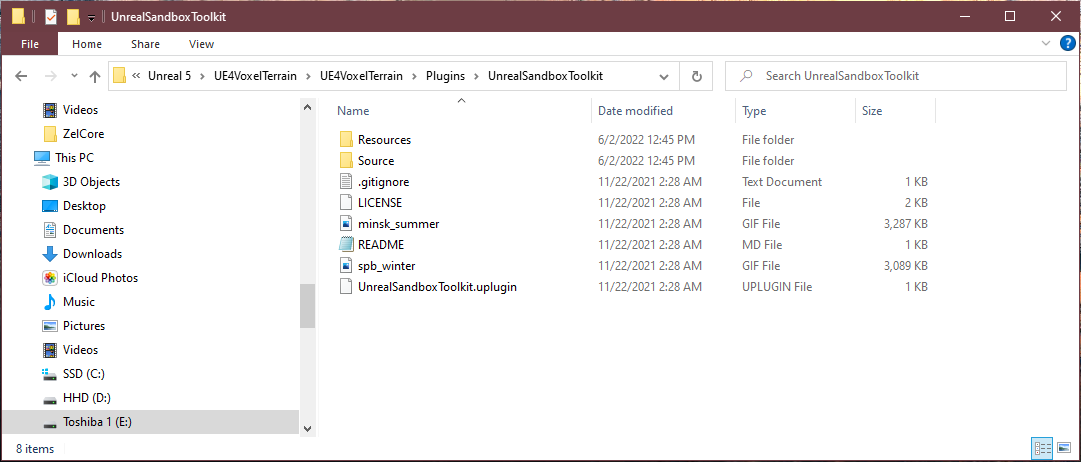Click the Search UnrealSandboxToolkit field
1081x462 pixels.
pos(896,76)
